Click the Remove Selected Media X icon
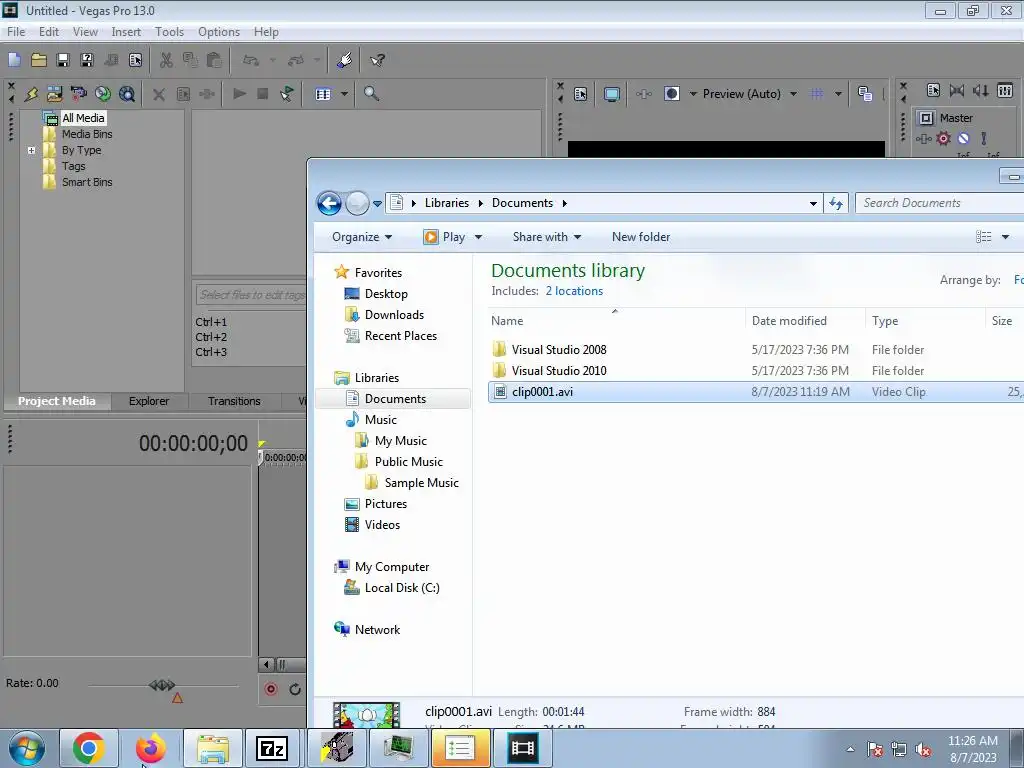This screenshot has width=1024, height=768. (159, 94)
